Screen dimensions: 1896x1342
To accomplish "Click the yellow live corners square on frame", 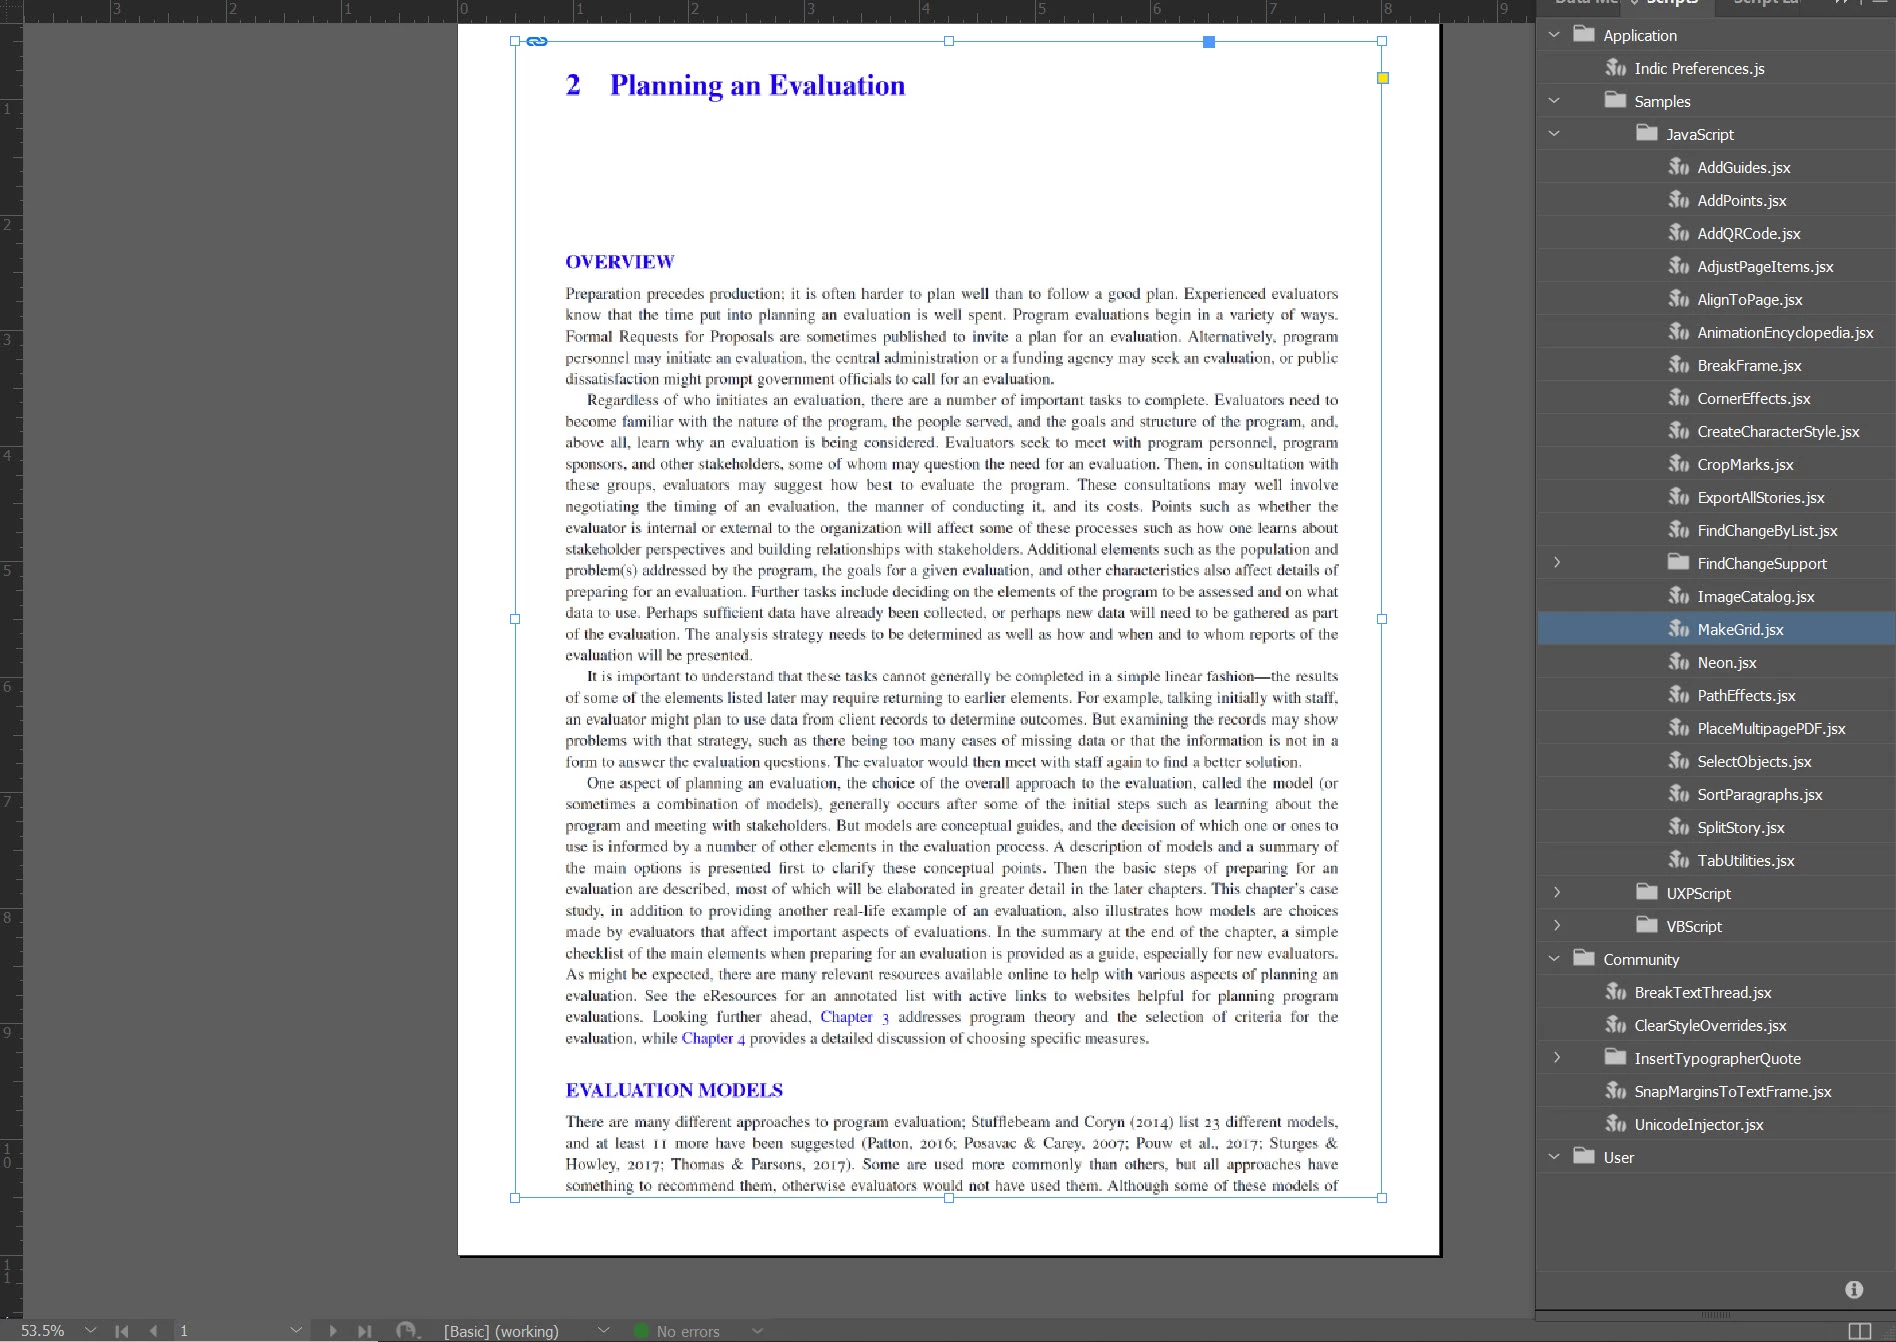I will tap(1383, 78).
